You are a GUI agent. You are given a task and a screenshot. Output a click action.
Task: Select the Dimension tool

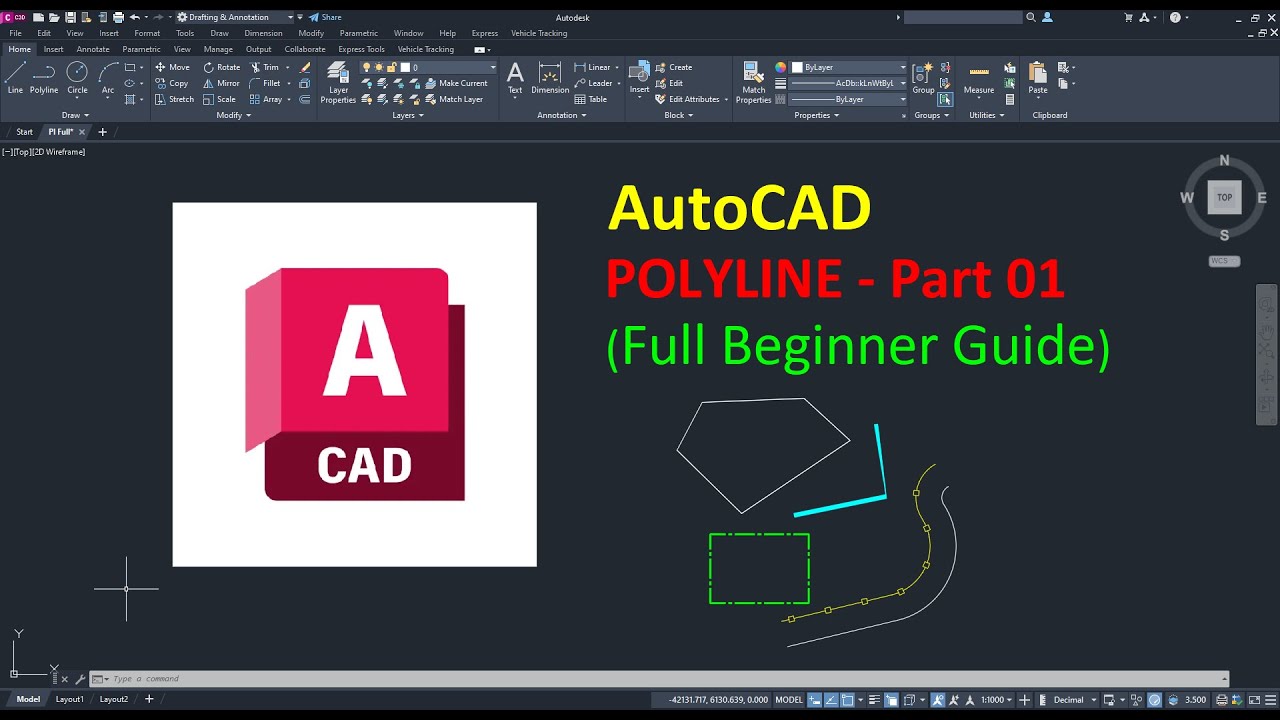550,78
